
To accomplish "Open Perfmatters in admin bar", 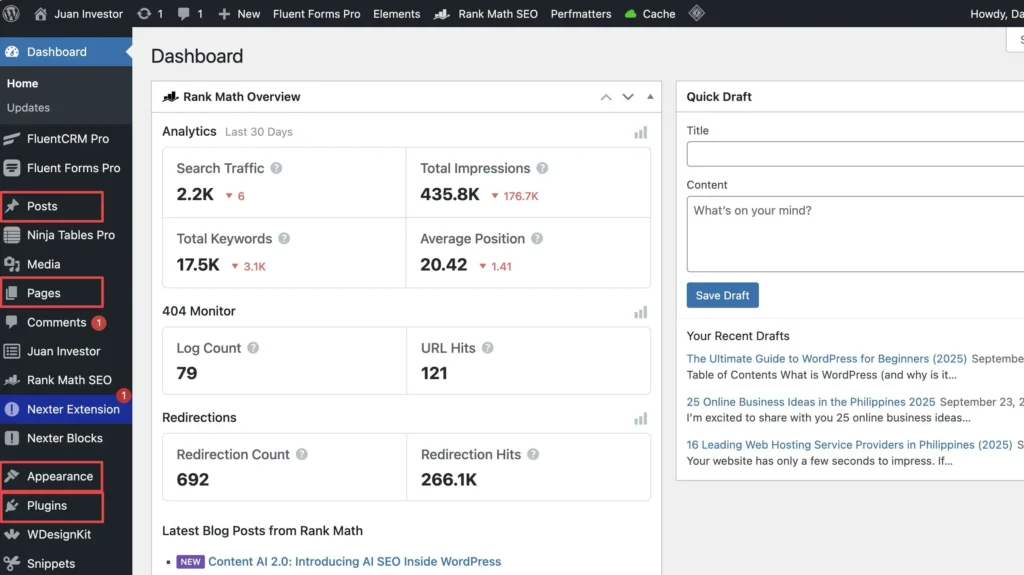I will [x=581, y=14].
